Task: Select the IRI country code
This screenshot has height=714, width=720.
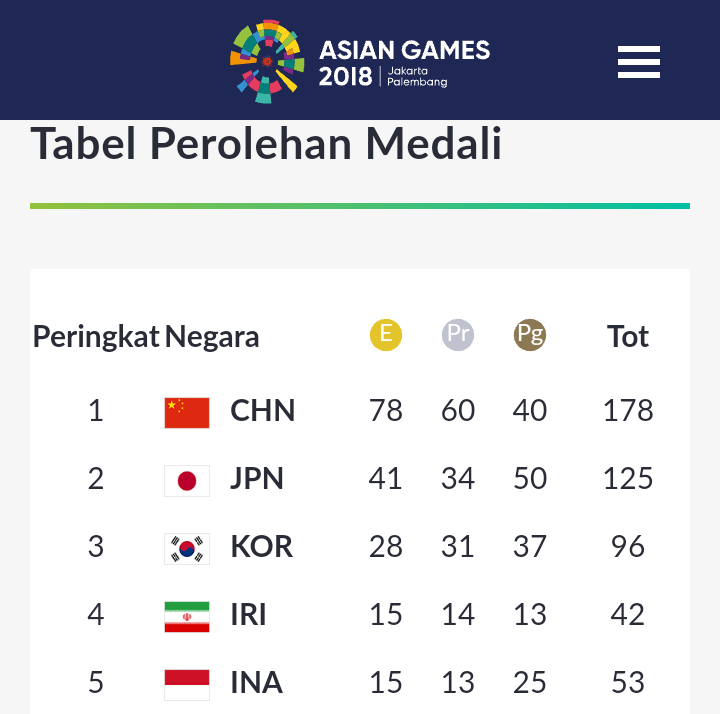Action: click(x=248, y=614)
